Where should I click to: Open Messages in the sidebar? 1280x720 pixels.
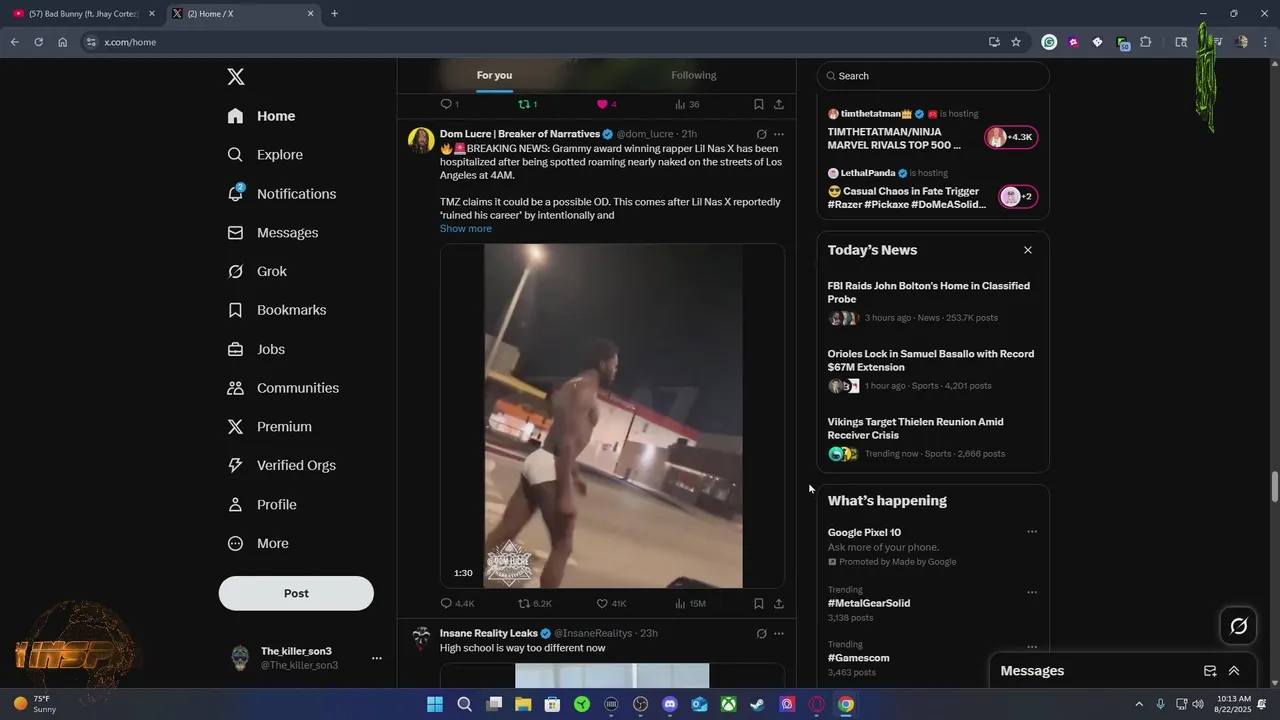click(273, 233)
